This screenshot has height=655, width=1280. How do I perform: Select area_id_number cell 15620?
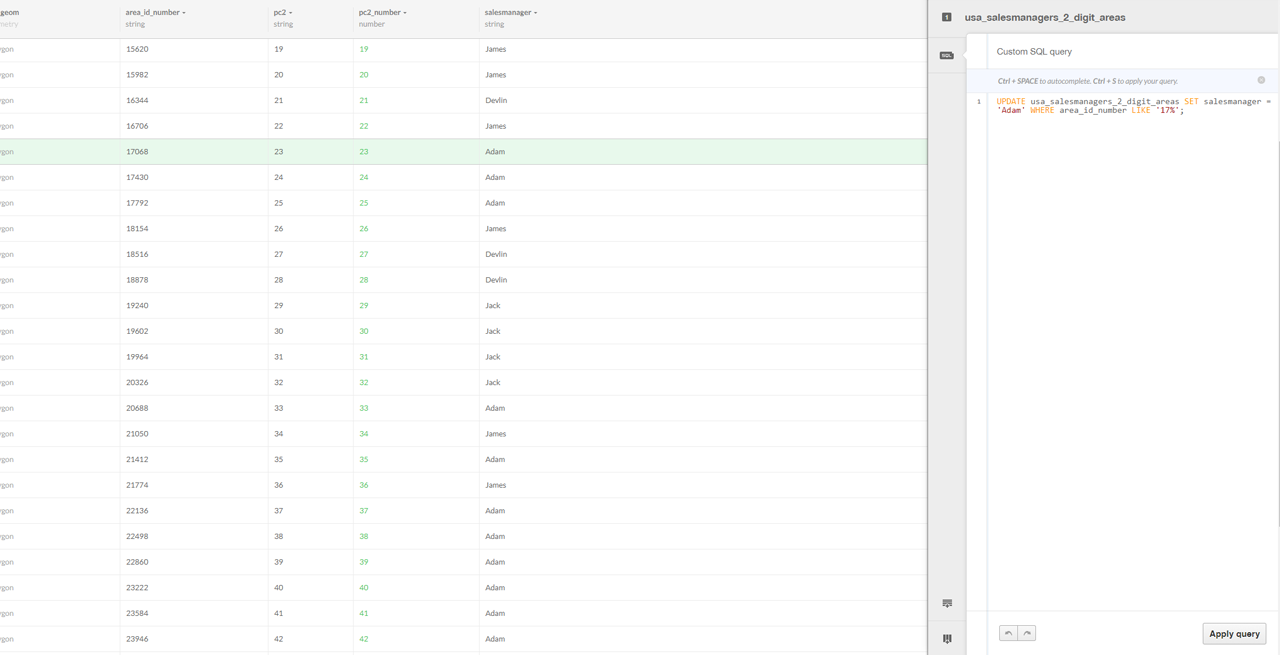pos(137,49)
